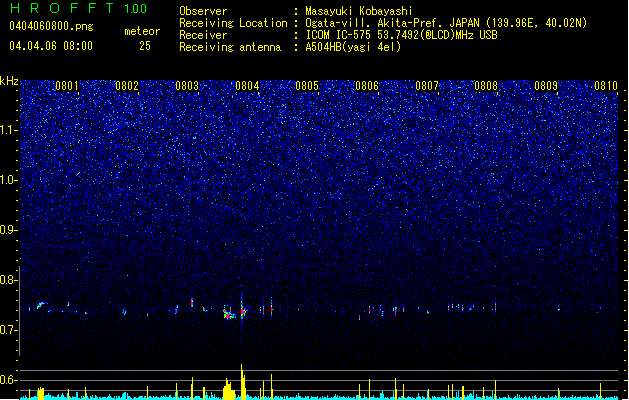Select the file name 0404060800.png
The image size is (629, 400).
(x=51, y=26)
